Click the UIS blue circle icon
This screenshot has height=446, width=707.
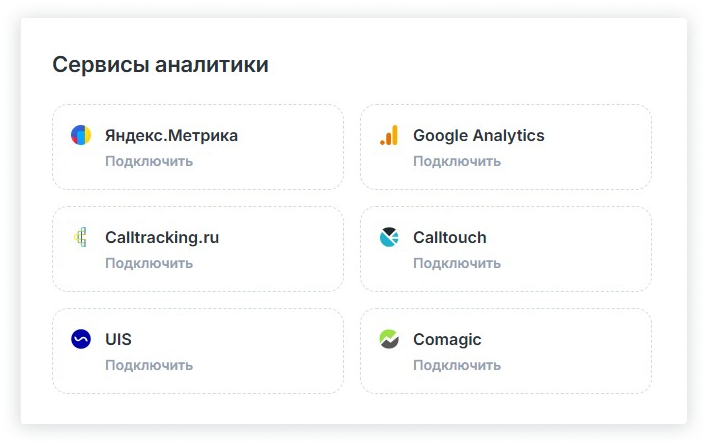(x=81, y=339)
